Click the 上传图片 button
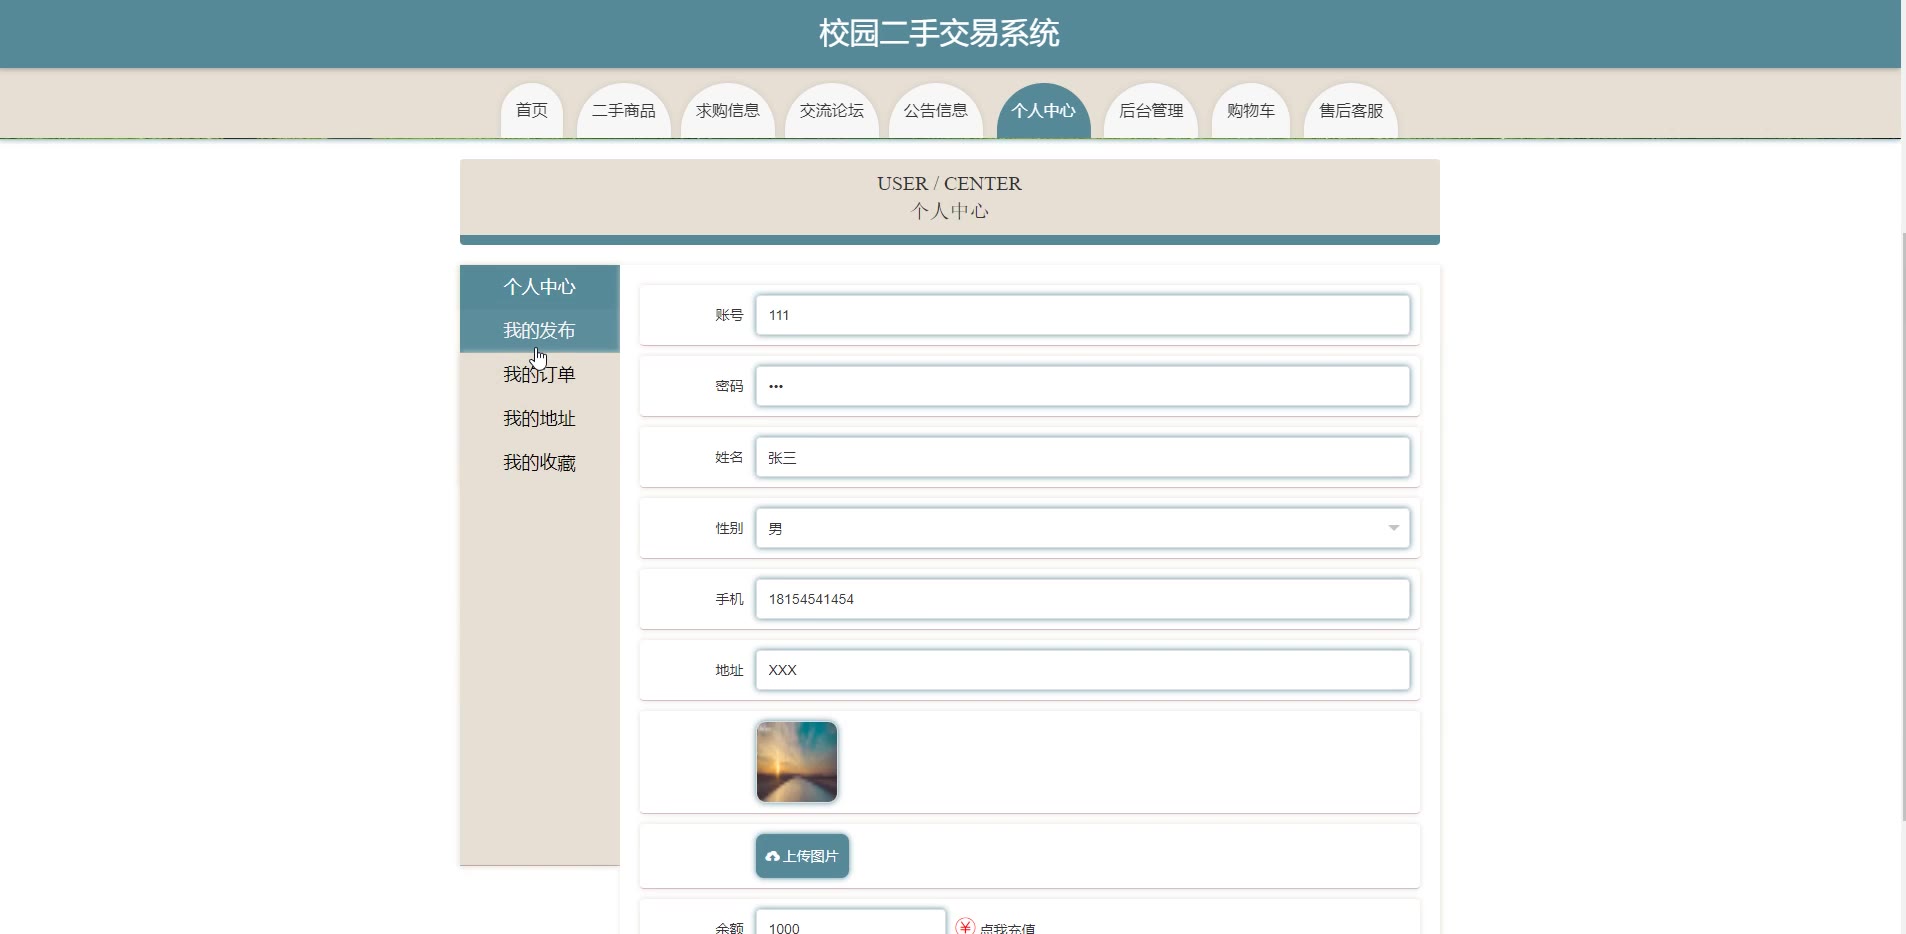This screenshot has width=1906, height=934. coord(802,856)
